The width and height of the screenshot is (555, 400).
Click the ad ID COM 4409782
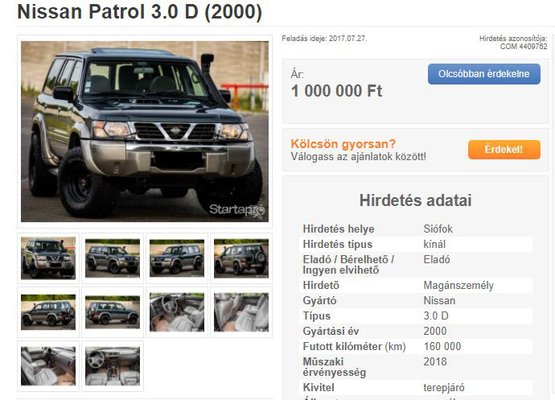523,46
